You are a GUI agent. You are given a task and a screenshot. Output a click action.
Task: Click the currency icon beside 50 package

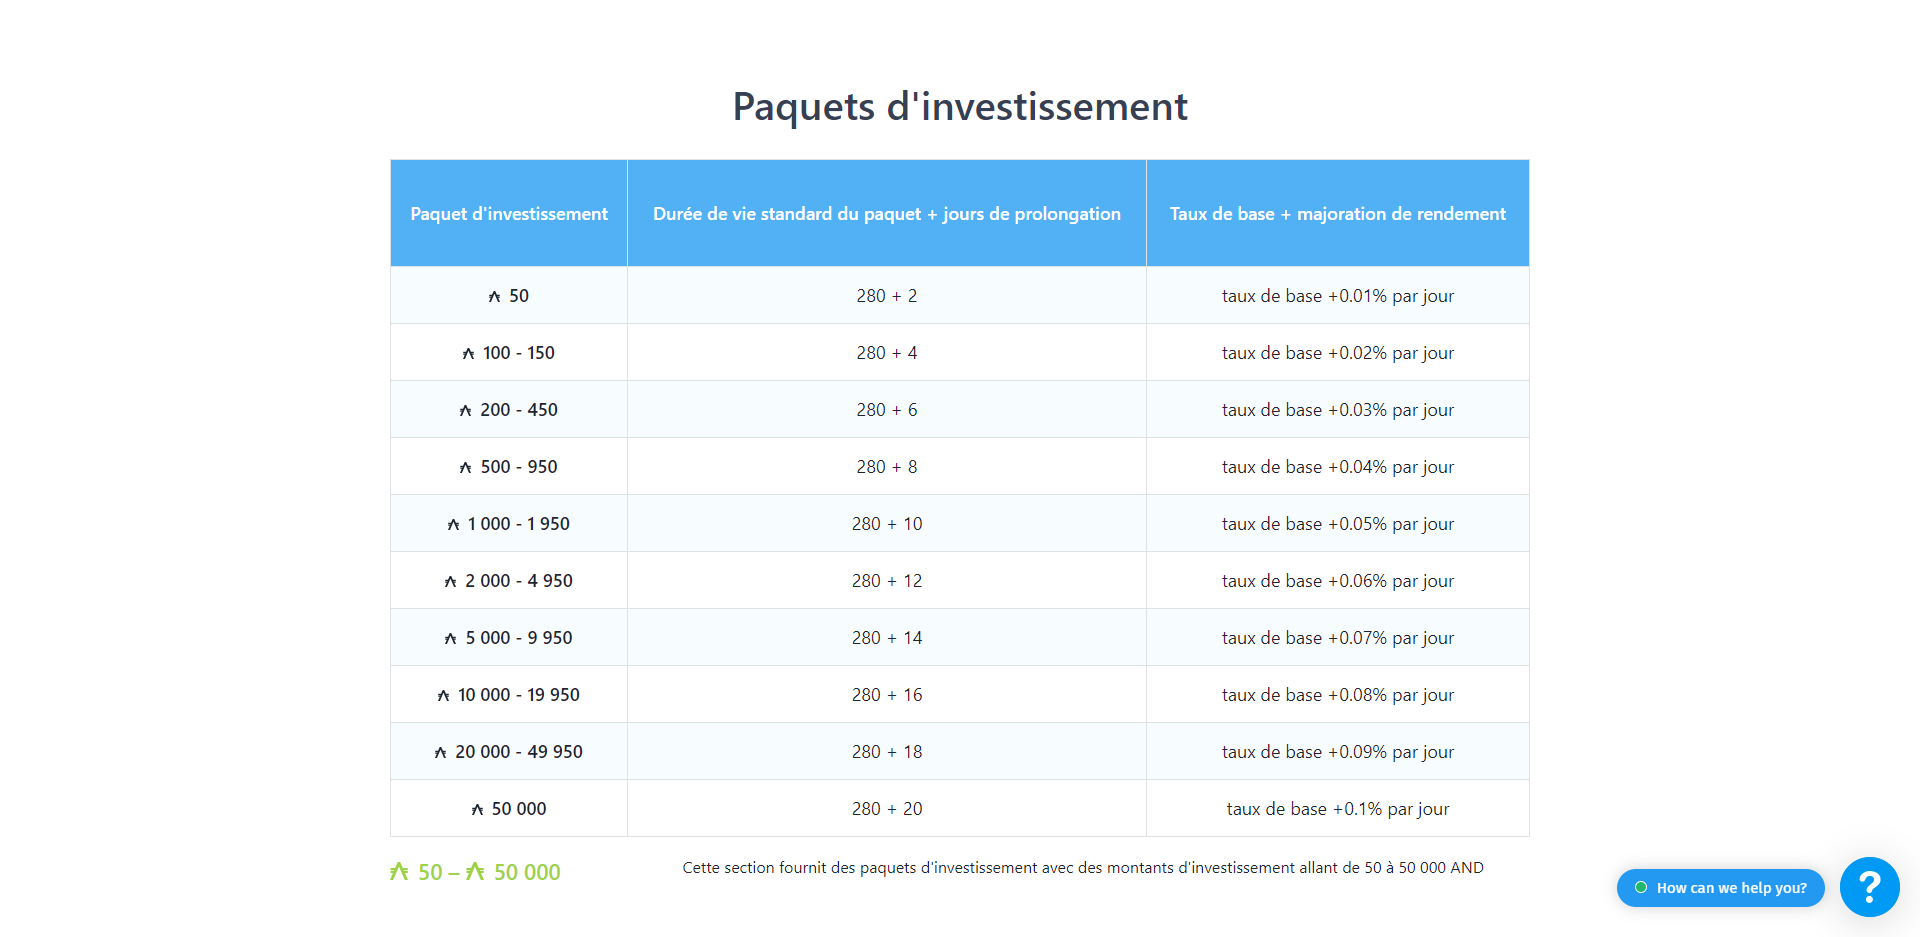494,297
